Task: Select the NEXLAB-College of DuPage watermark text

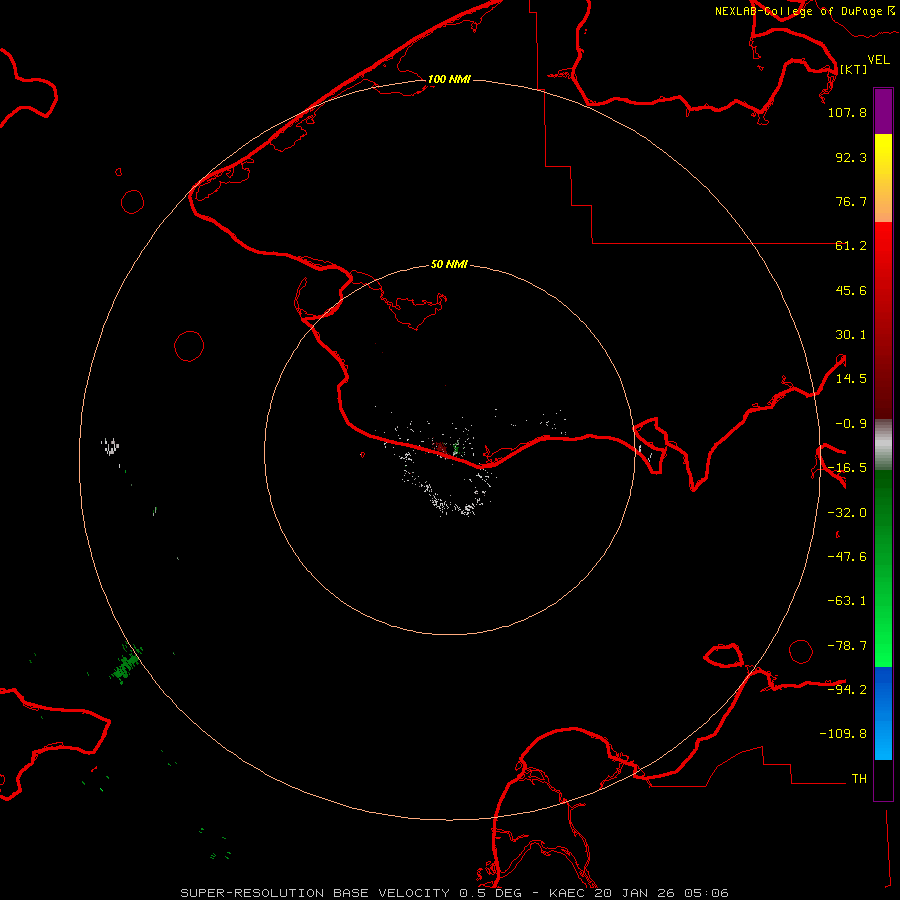Action: (798, 11)
